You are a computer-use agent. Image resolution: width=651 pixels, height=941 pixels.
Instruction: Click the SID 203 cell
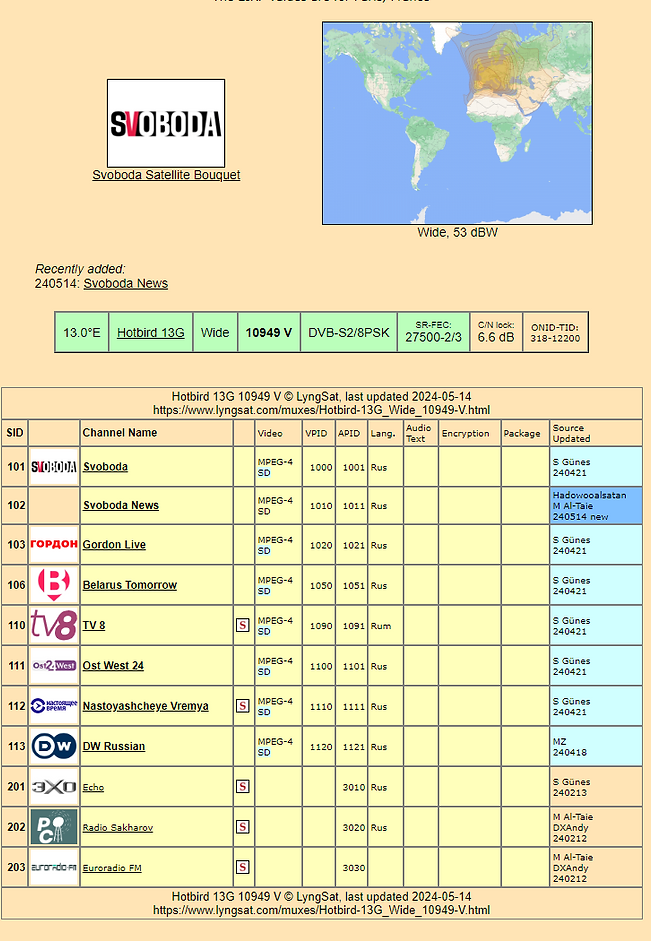tap(16, 867)
